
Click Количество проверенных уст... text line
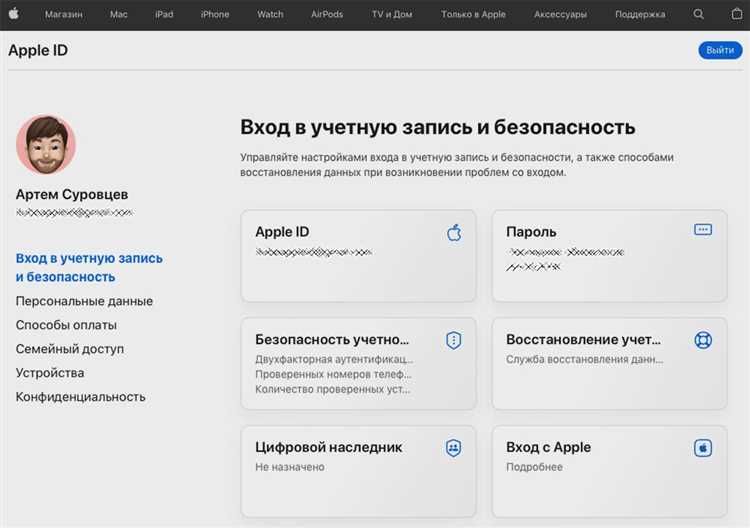(x=332, y=389)
